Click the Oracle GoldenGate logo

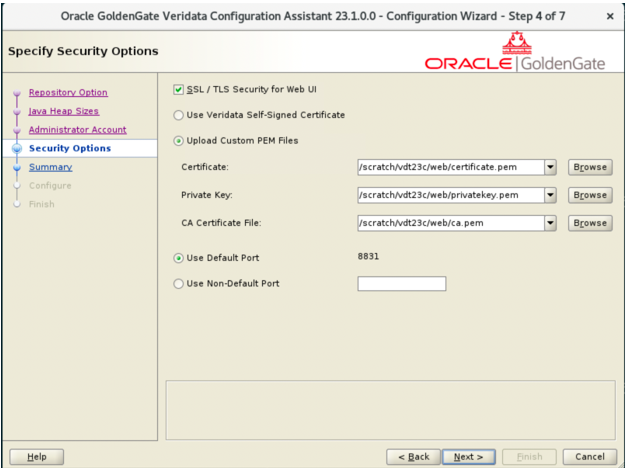tap(515, 52)
